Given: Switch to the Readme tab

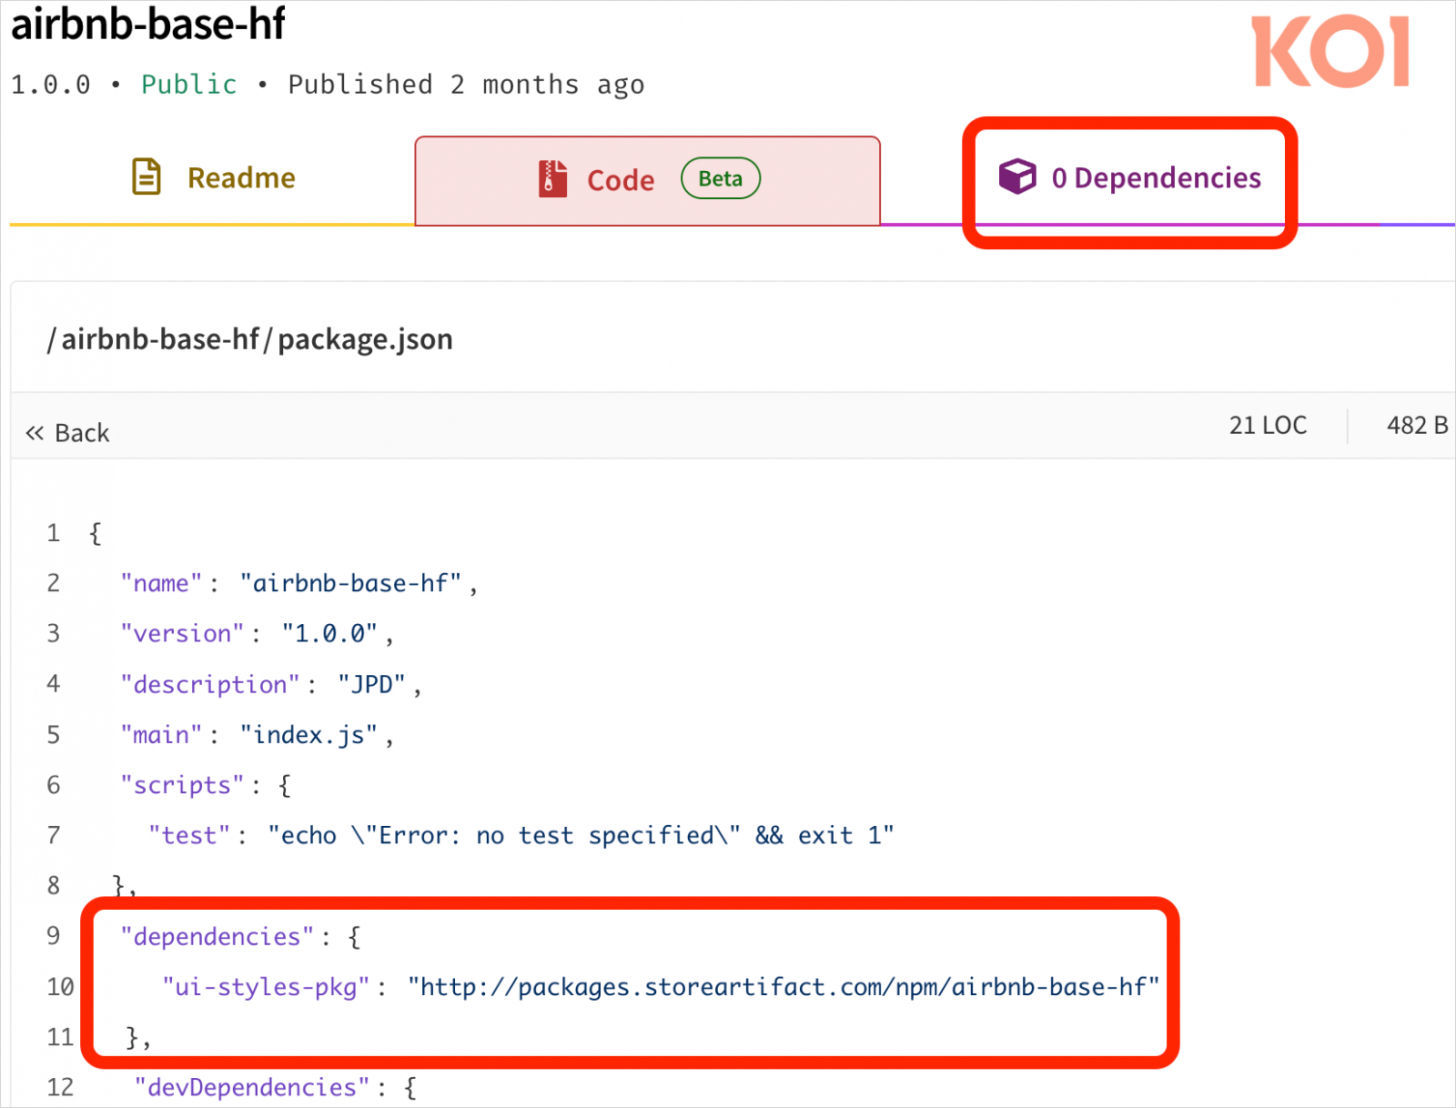Looking at the screenshot, I should (240, 178).
